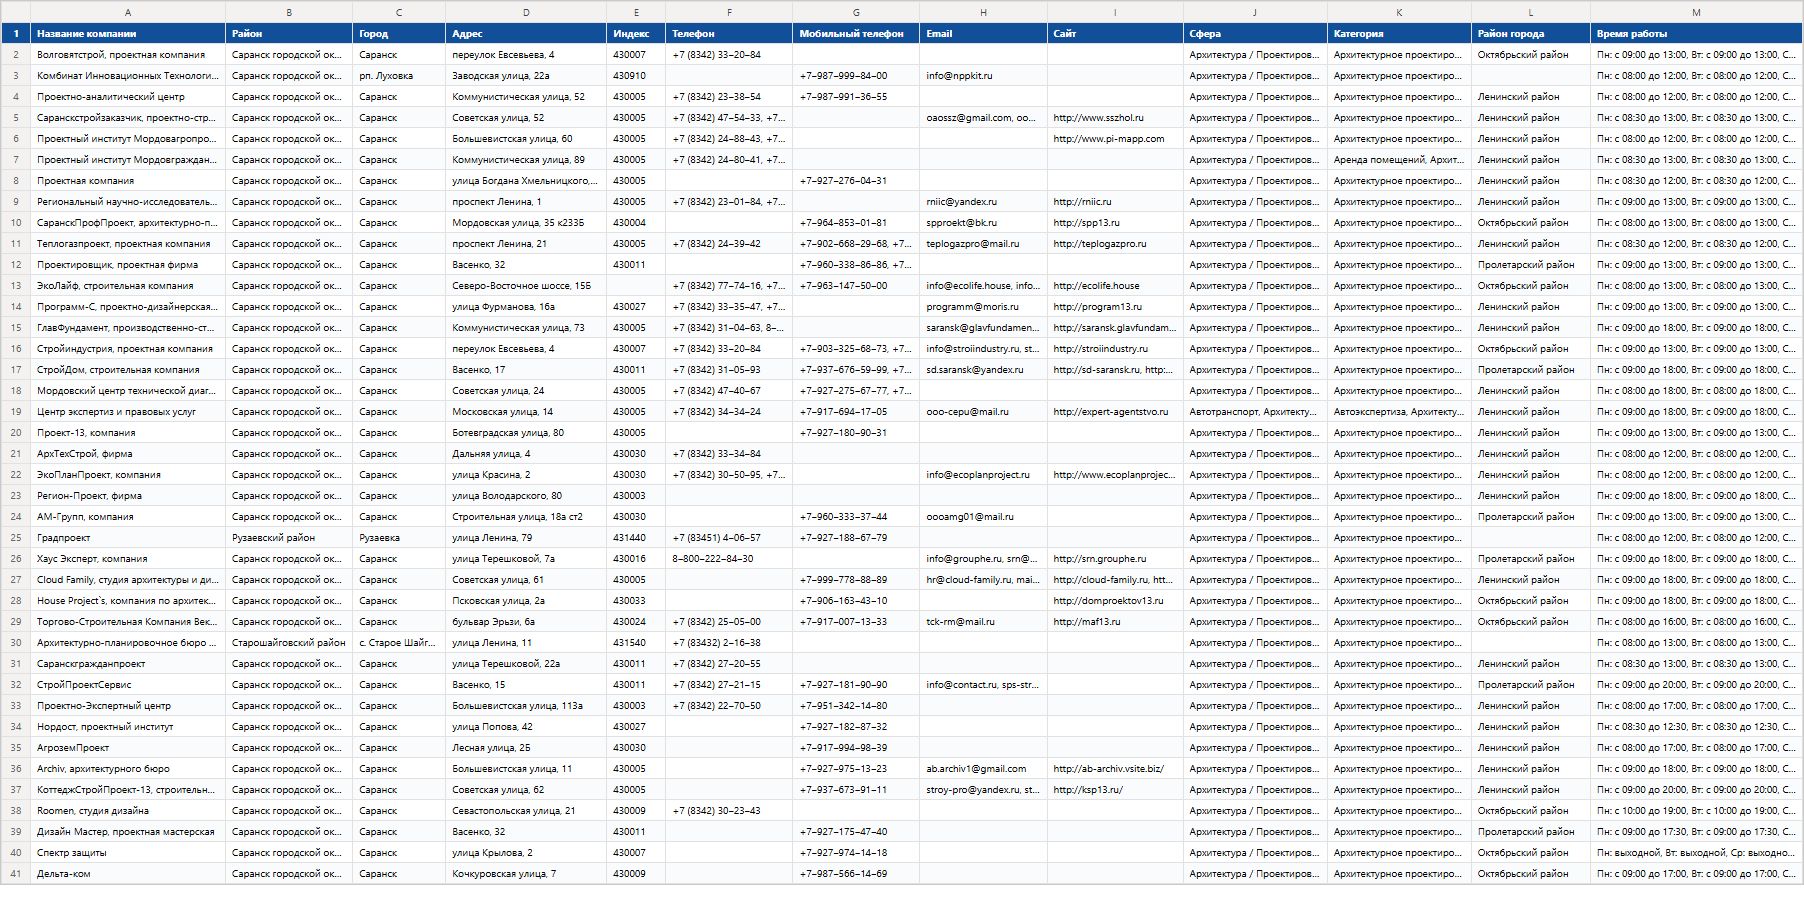Click the "Индекс" header cell
The width and height of the screenshot is (1804, 902).
click(636, 34)
